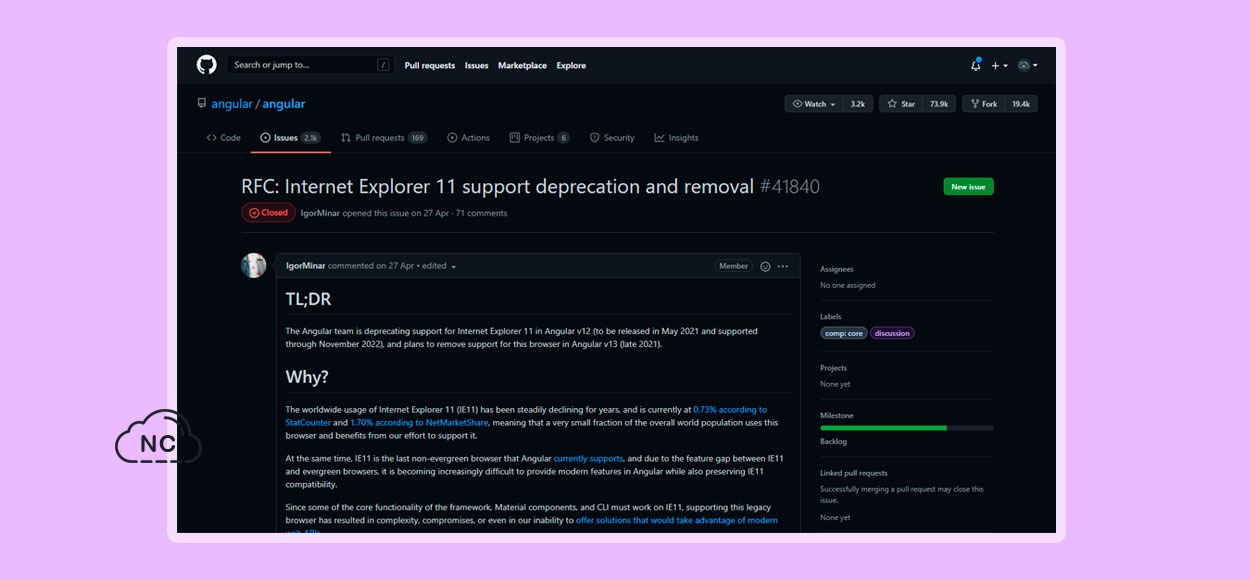The width and height of the screenshot is (1250, 580).
Task: Focus the 'Search or jump to...' field
Action: point(309,65)
